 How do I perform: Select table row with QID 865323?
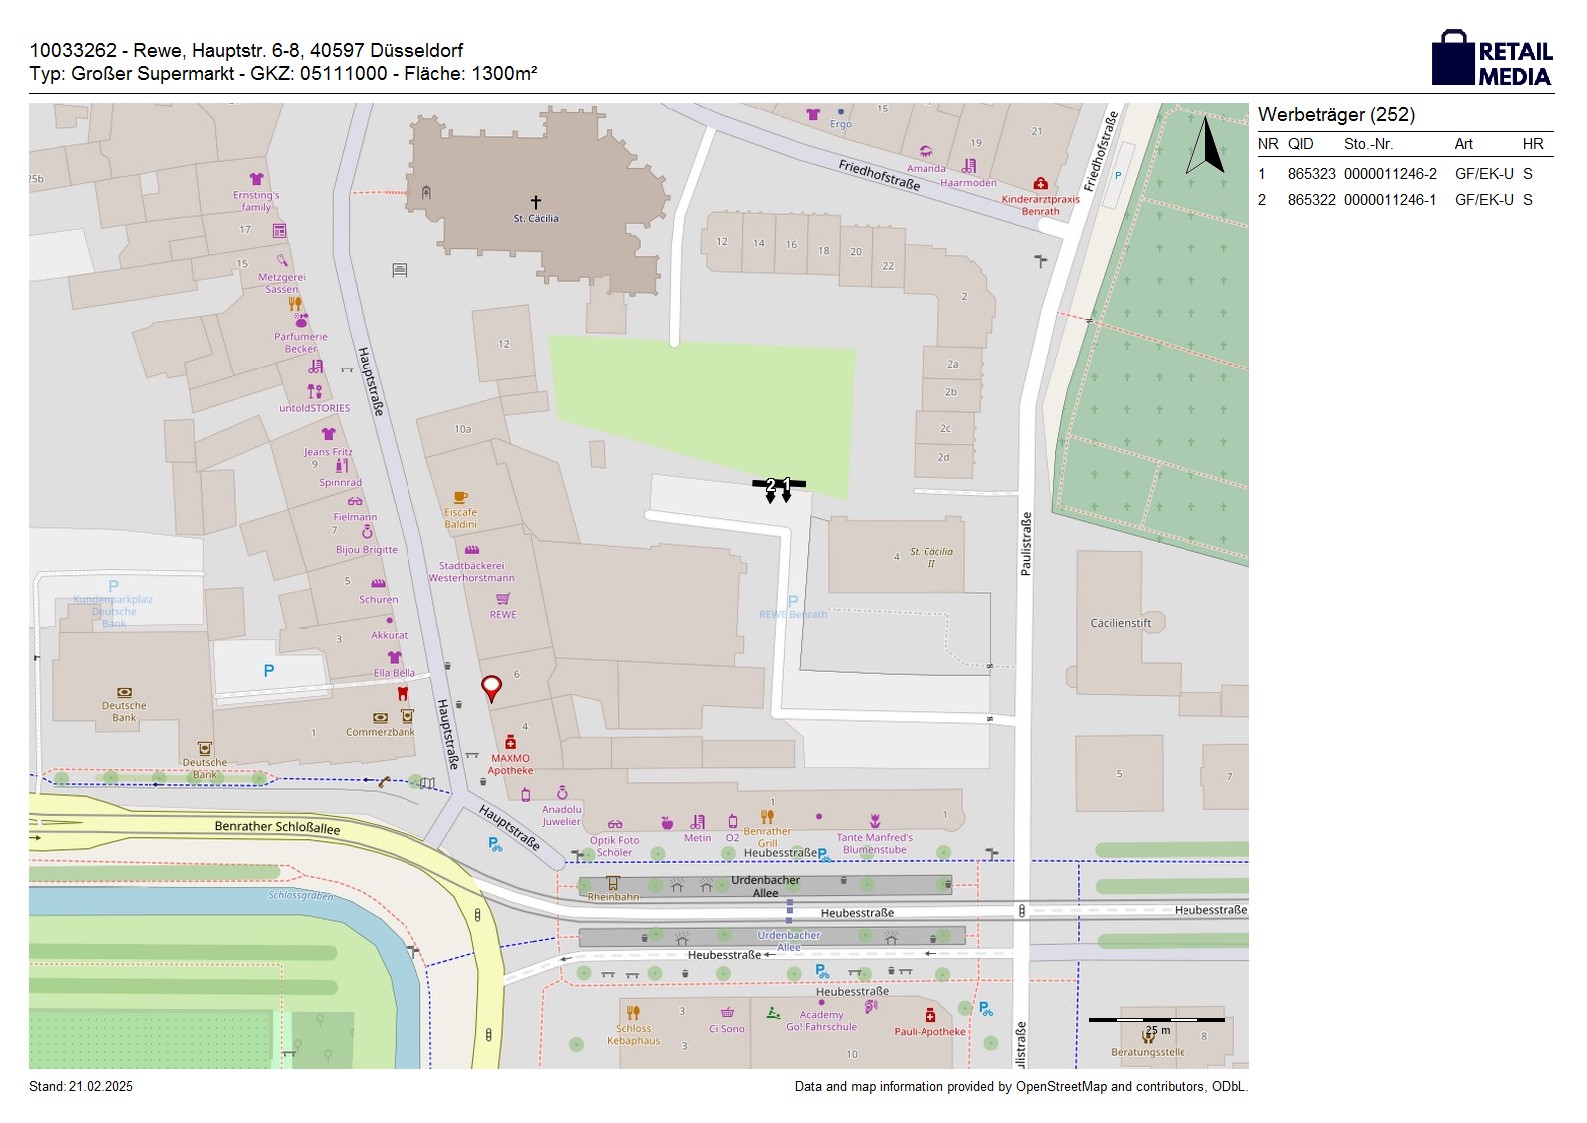coord(1404,174)
